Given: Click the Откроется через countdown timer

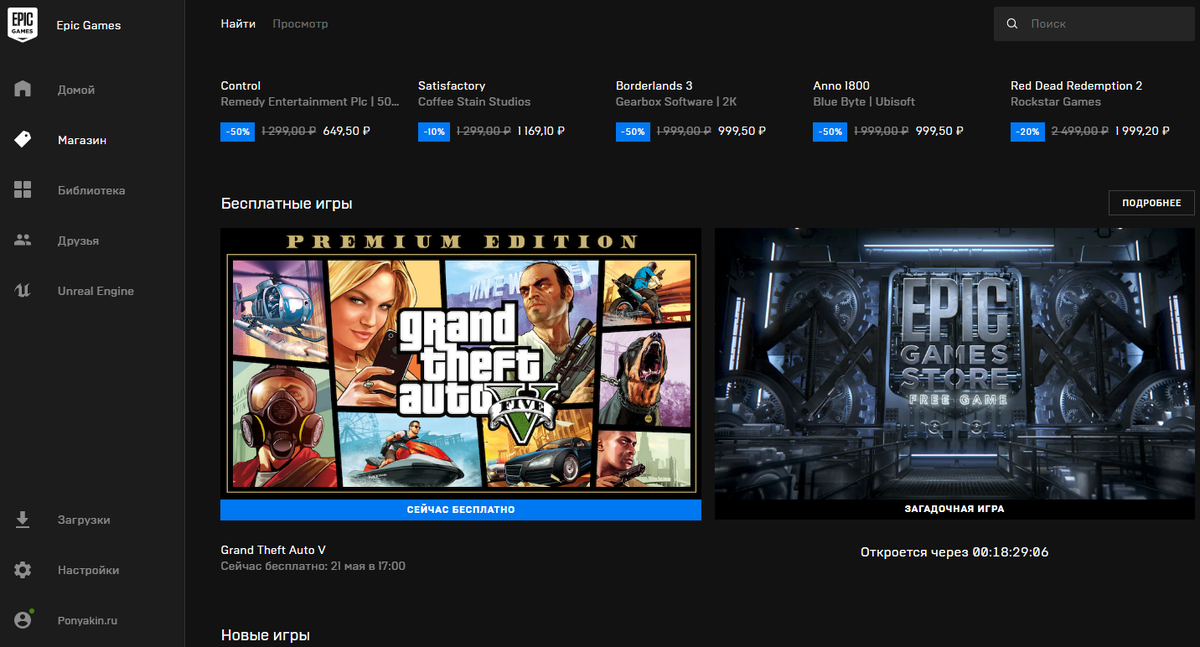Looking at the screenshot, I should coord(954,552).
